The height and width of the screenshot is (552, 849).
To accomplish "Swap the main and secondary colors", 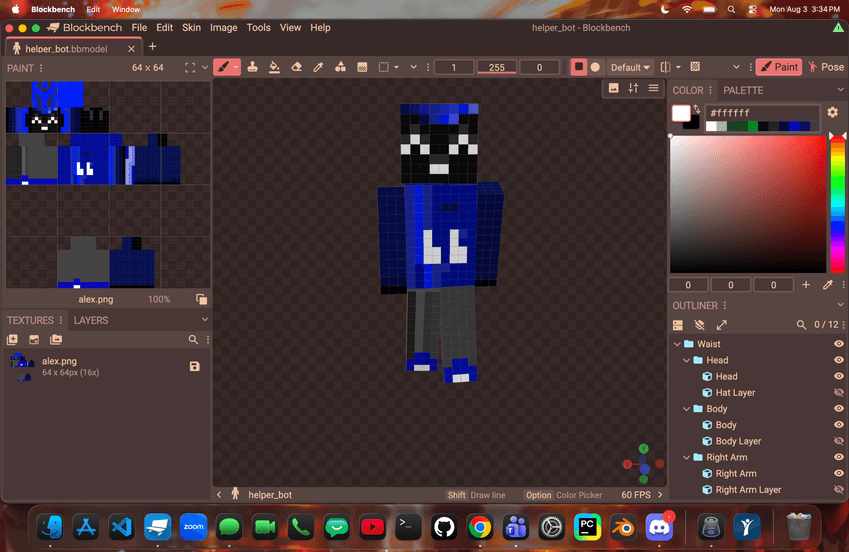I will point(697,109).
